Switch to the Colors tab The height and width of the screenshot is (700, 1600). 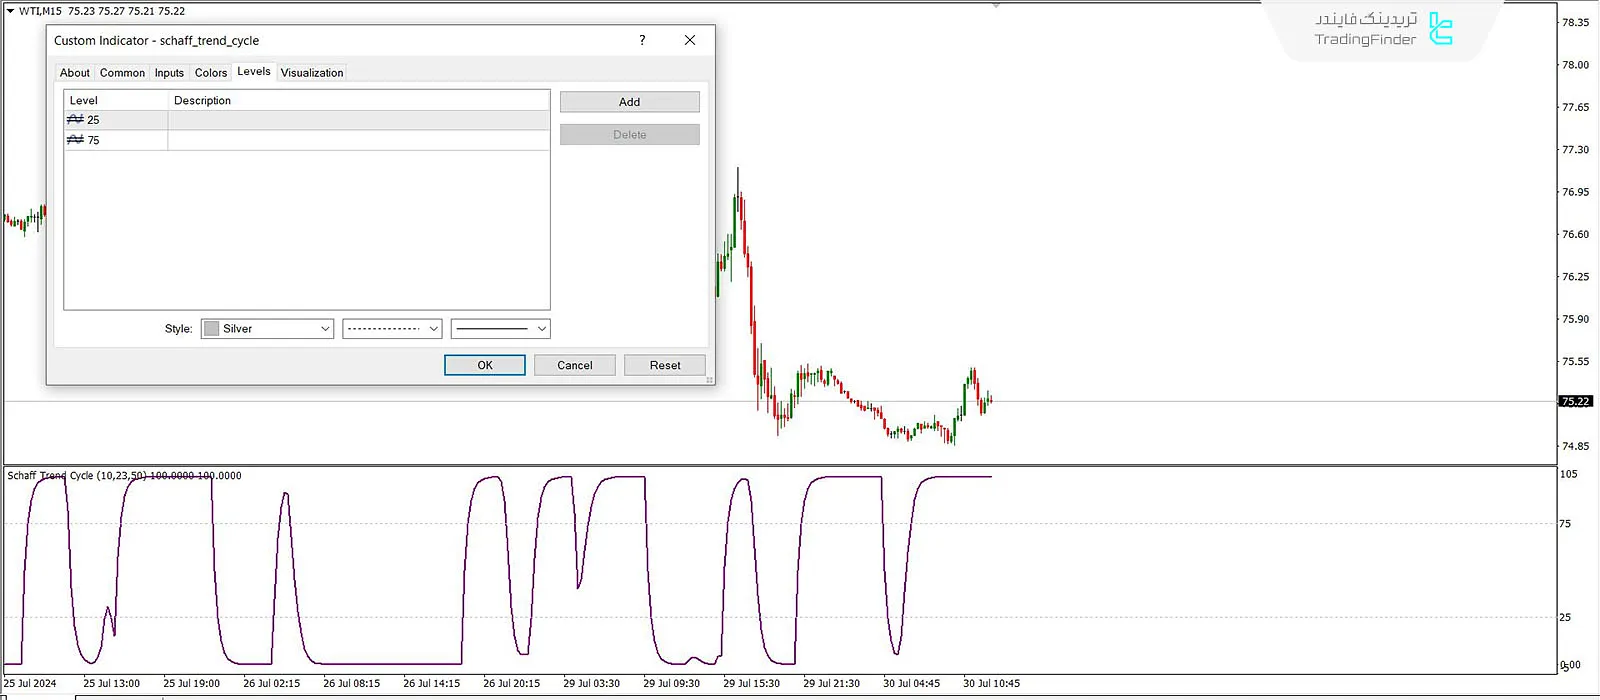coord(211,73)
